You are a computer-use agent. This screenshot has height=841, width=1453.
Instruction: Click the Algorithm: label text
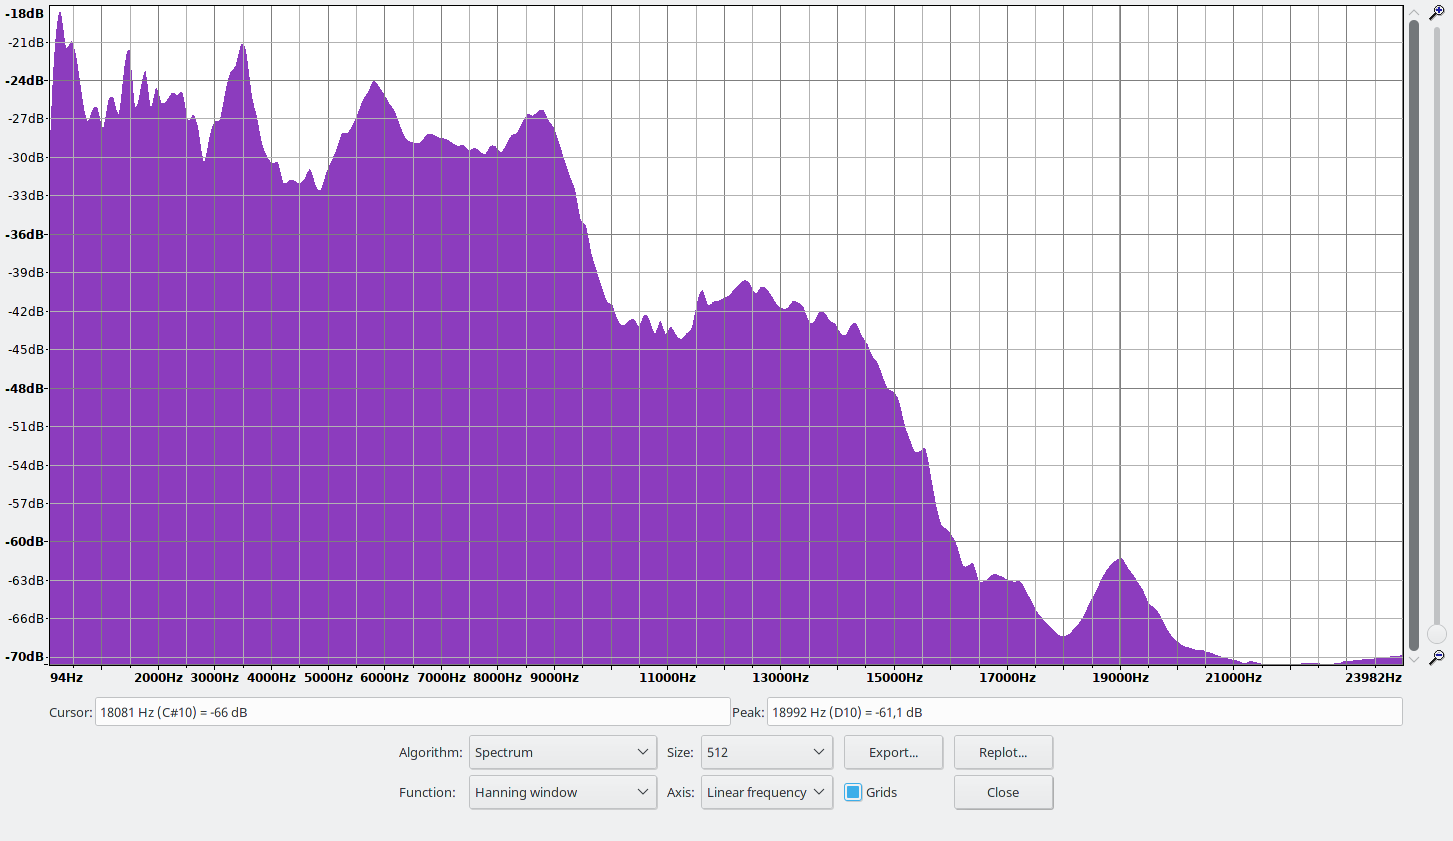(430, 752)
